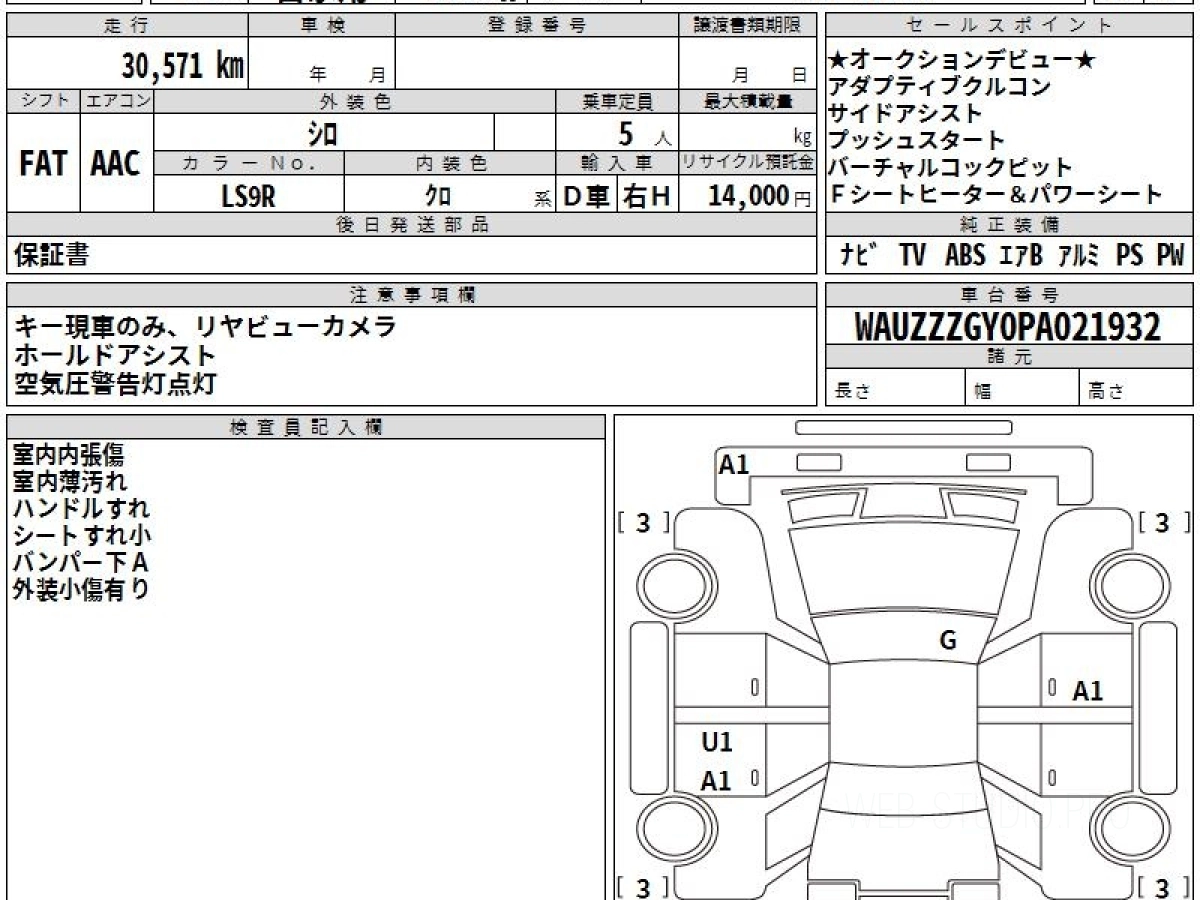
Task: Select the 室内薄汚れ inspector note
Action: (69, 483)
